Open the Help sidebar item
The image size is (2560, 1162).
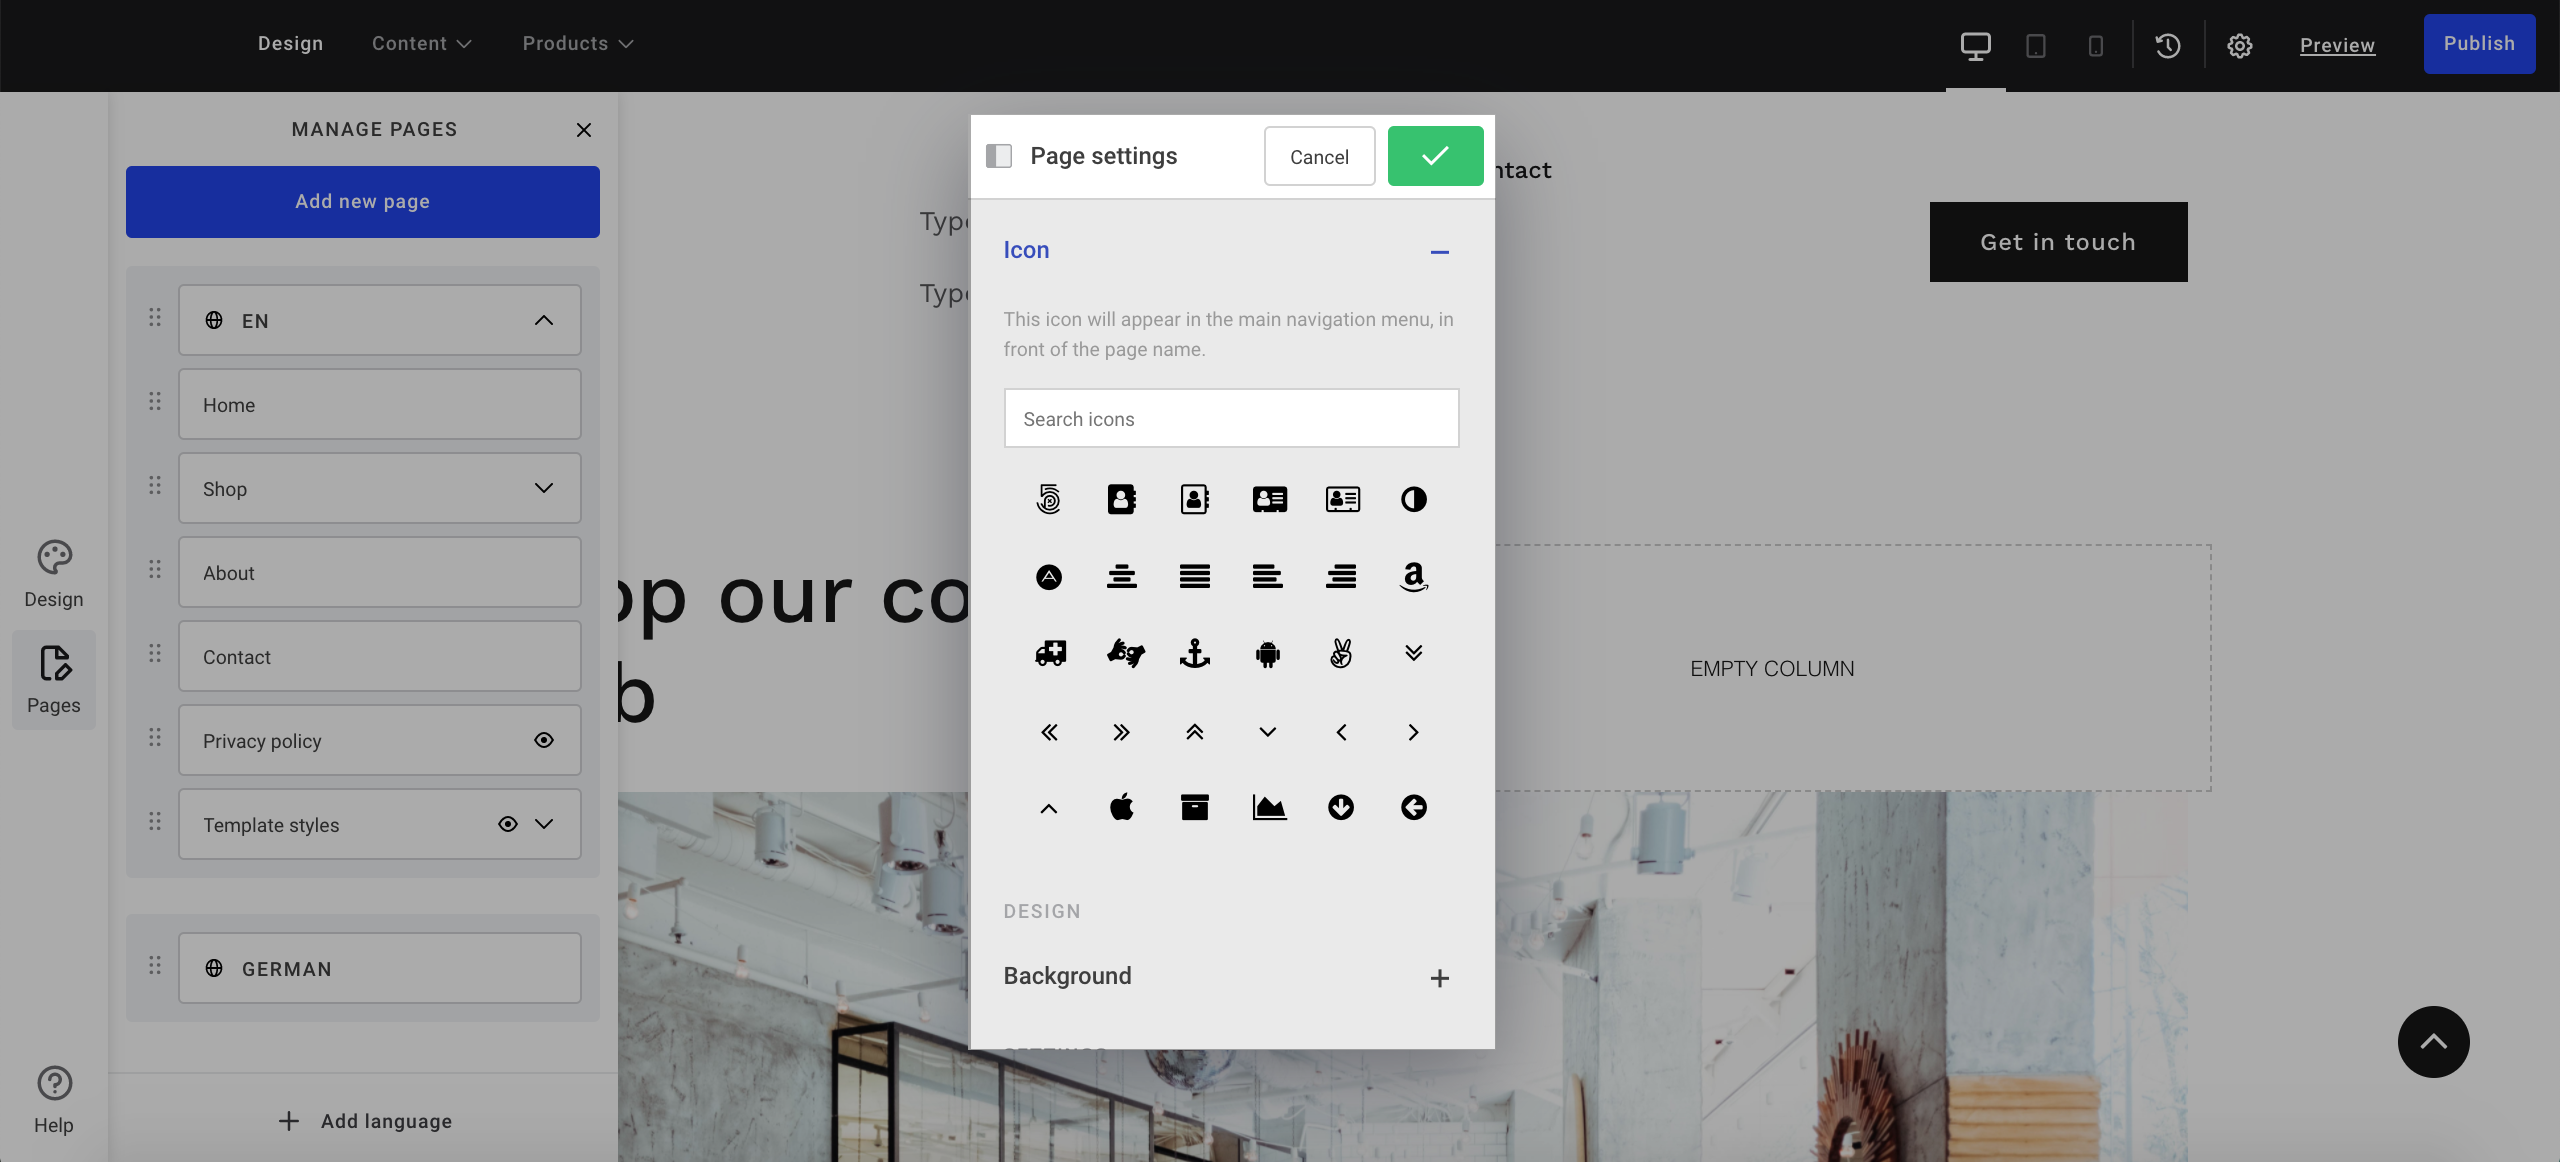[54, 1100]
